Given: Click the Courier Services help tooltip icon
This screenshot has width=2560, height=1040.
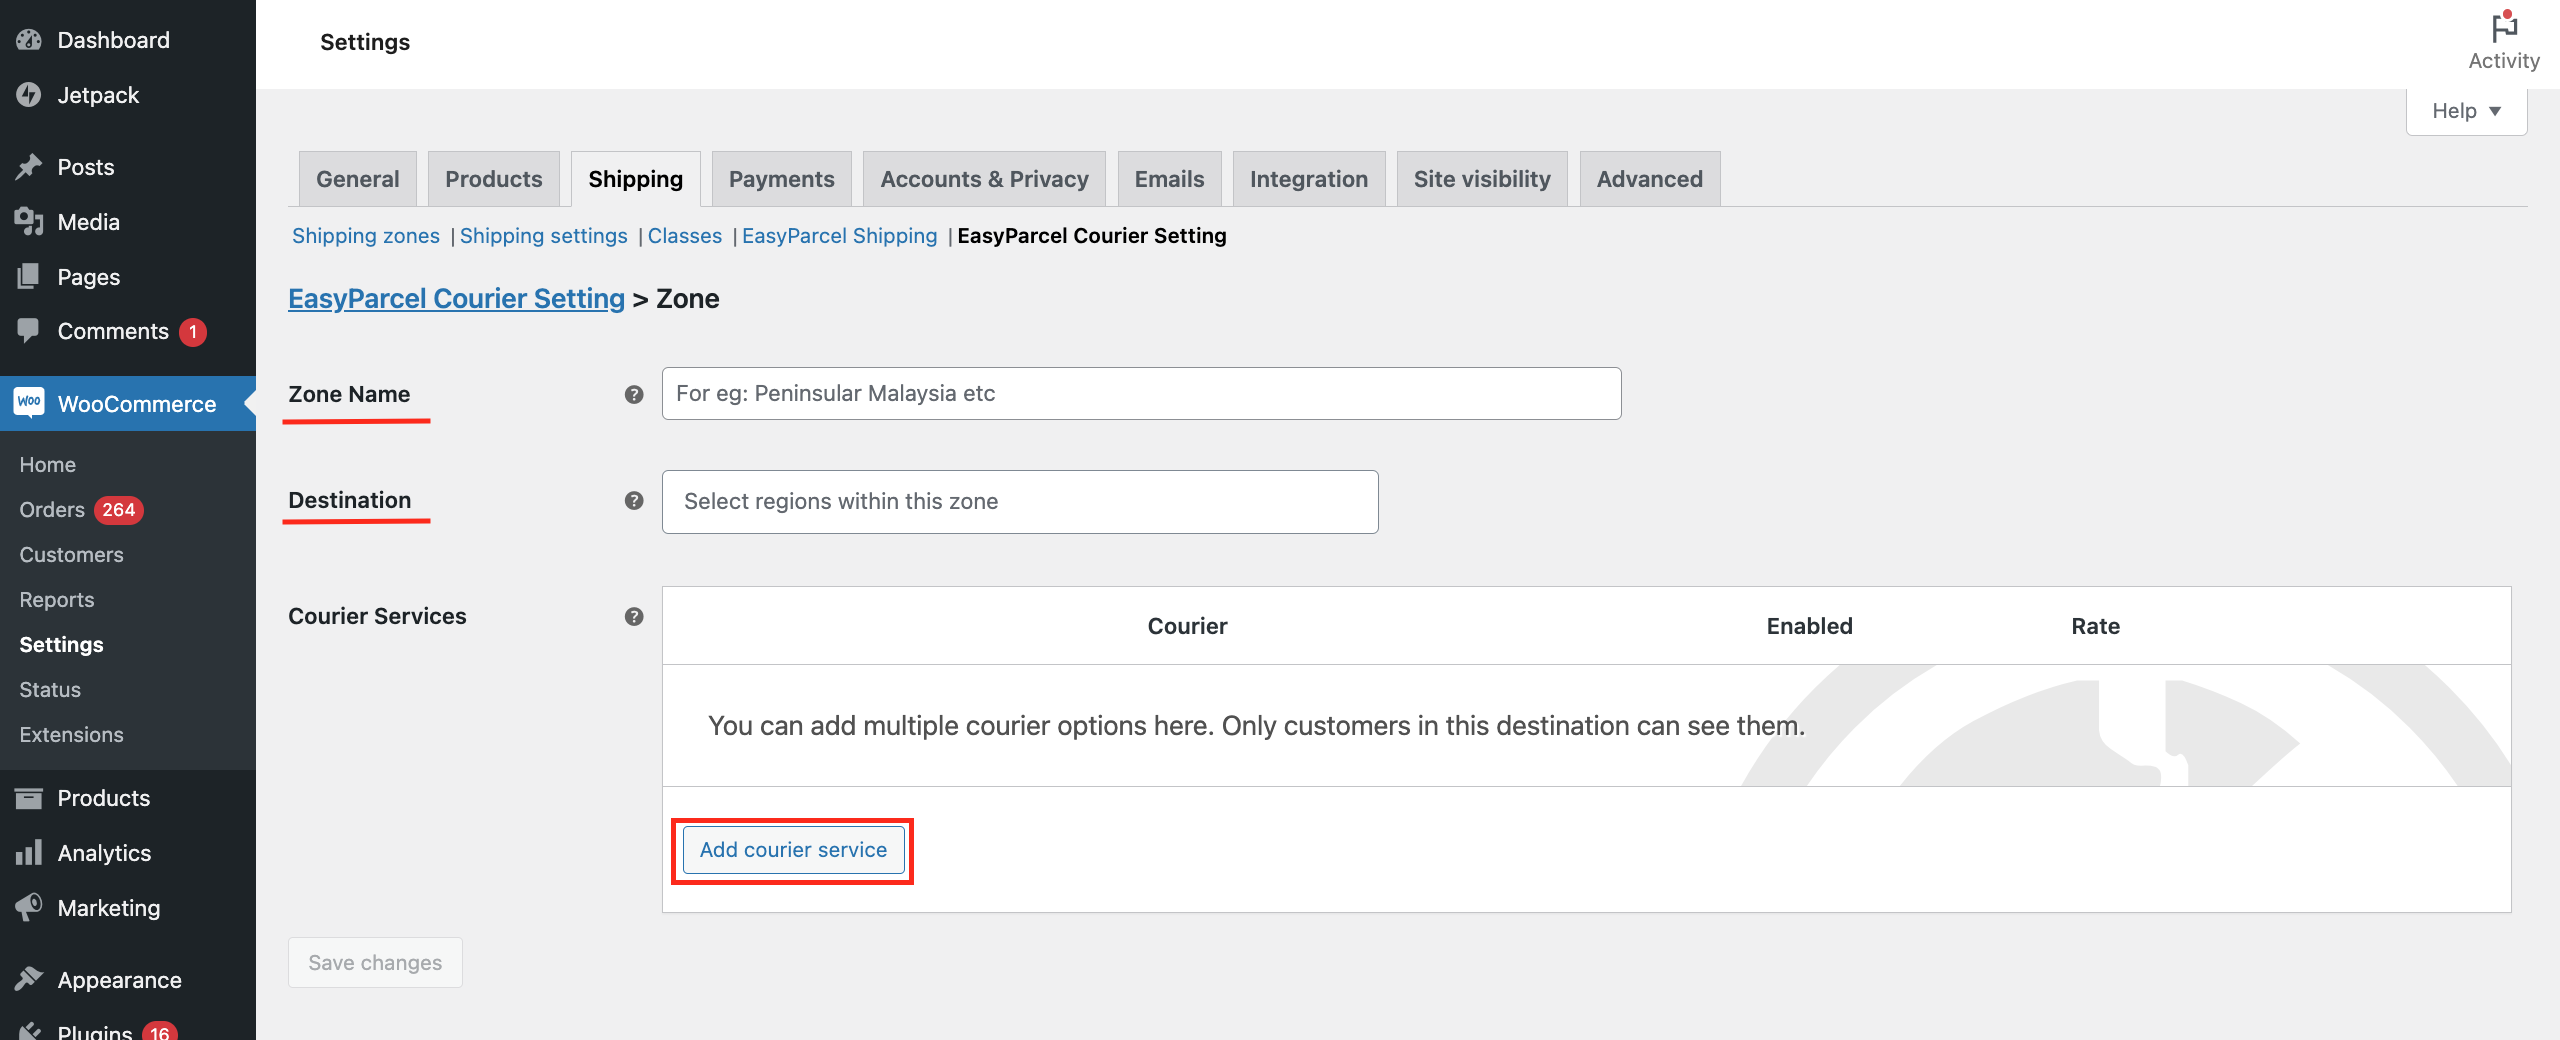Looking at the screenshot, I should 634,616.
